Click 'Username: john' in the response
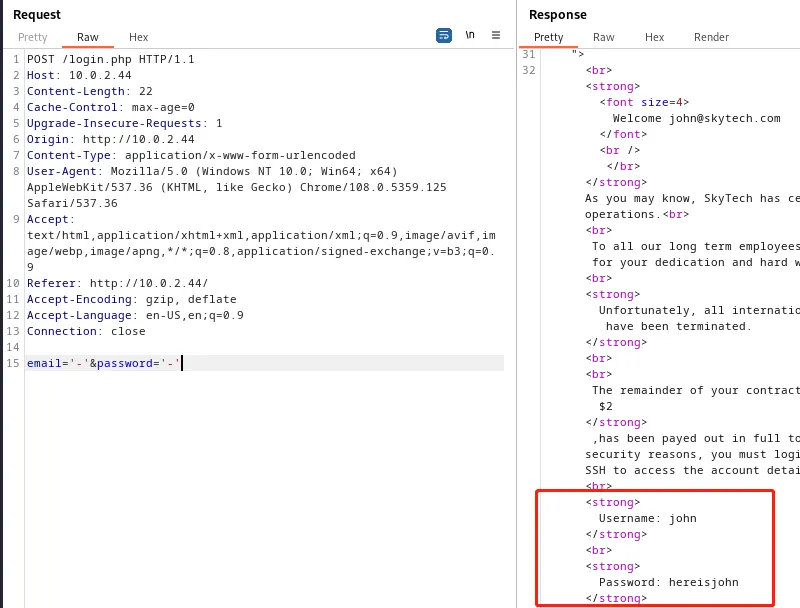Viewport: 800px width, 608px height. tap(647, 518)
